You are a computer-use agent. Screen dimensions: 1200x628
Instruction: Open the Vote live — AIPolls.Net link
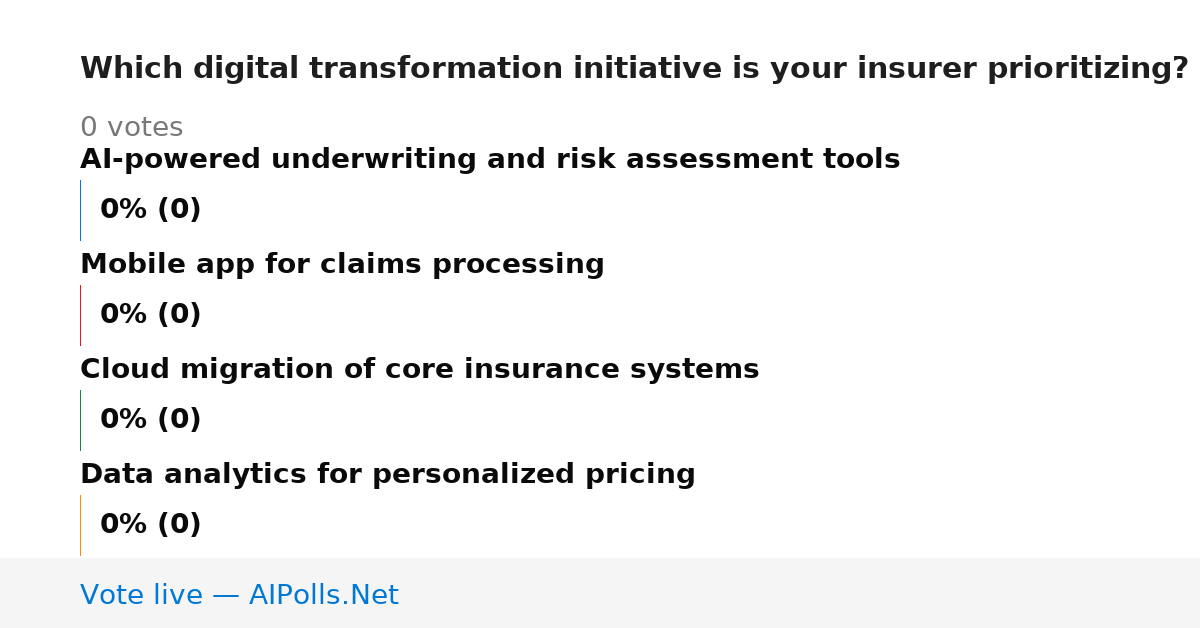click(239, 596)
